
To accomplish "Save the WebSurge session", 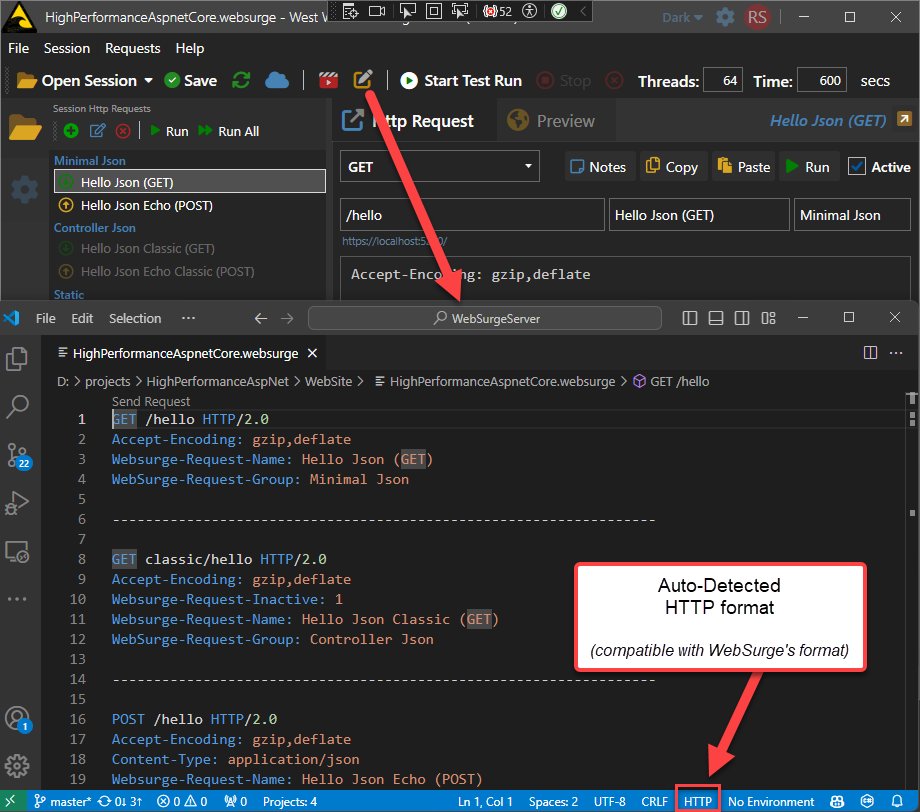I will pos(191,80).
